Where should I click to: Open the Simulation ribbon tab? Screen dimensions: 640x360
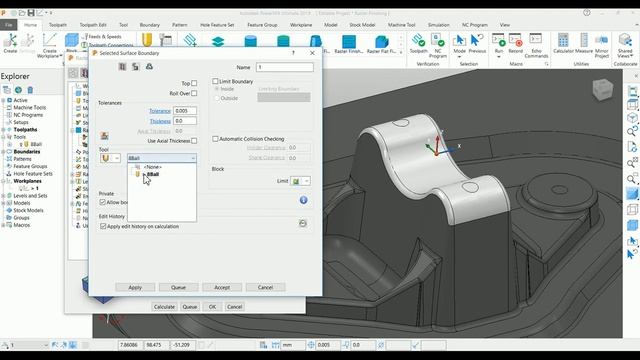(438, 25)
